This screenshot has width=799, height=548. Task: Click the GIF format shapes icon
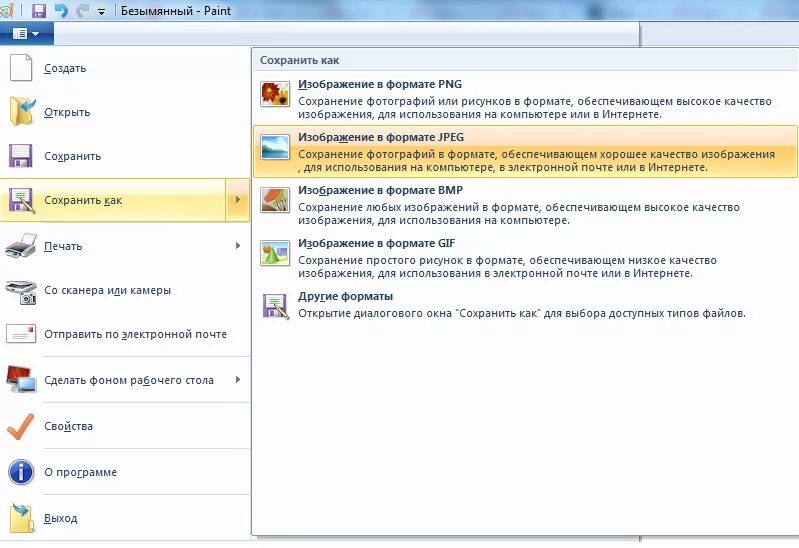[x=275, y=253]
